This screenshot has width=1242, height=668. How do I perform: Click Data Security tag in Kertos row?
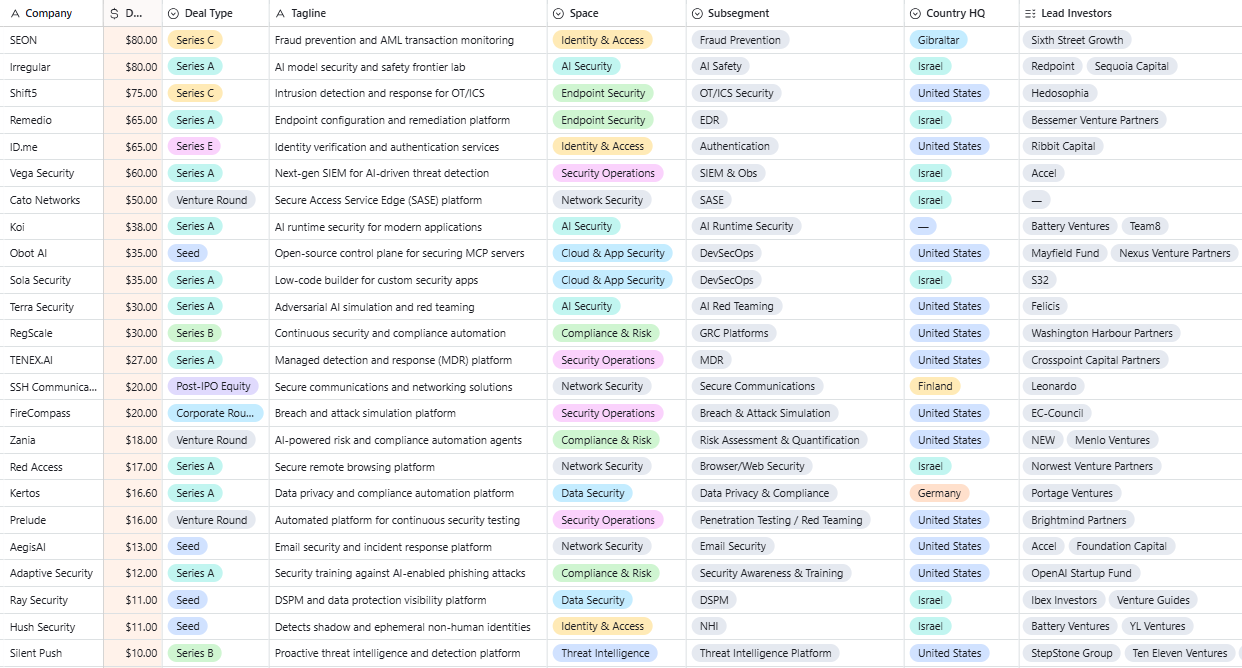coord(592,493)
